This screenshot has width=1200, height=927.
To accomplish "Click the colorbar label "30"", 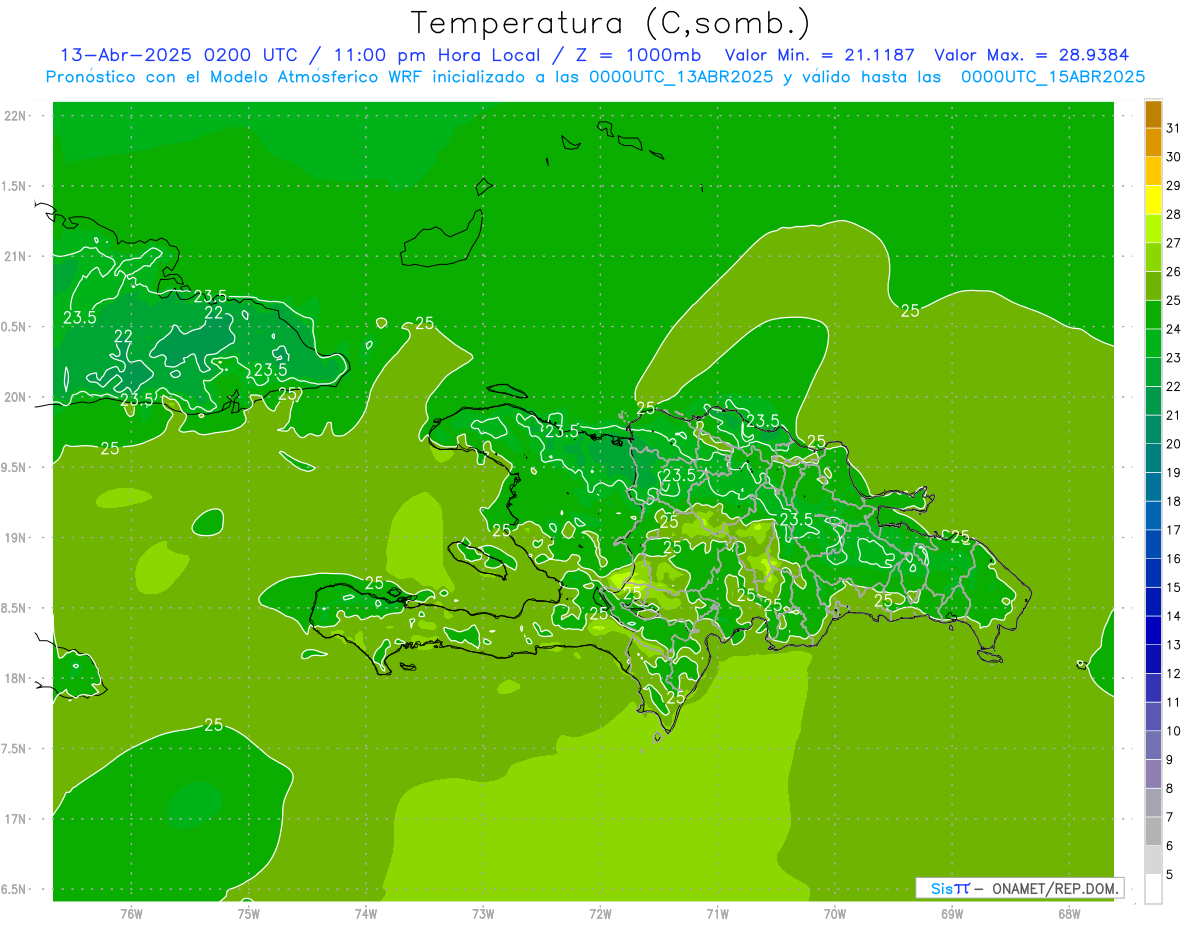I will click(x=1174, y=157).
